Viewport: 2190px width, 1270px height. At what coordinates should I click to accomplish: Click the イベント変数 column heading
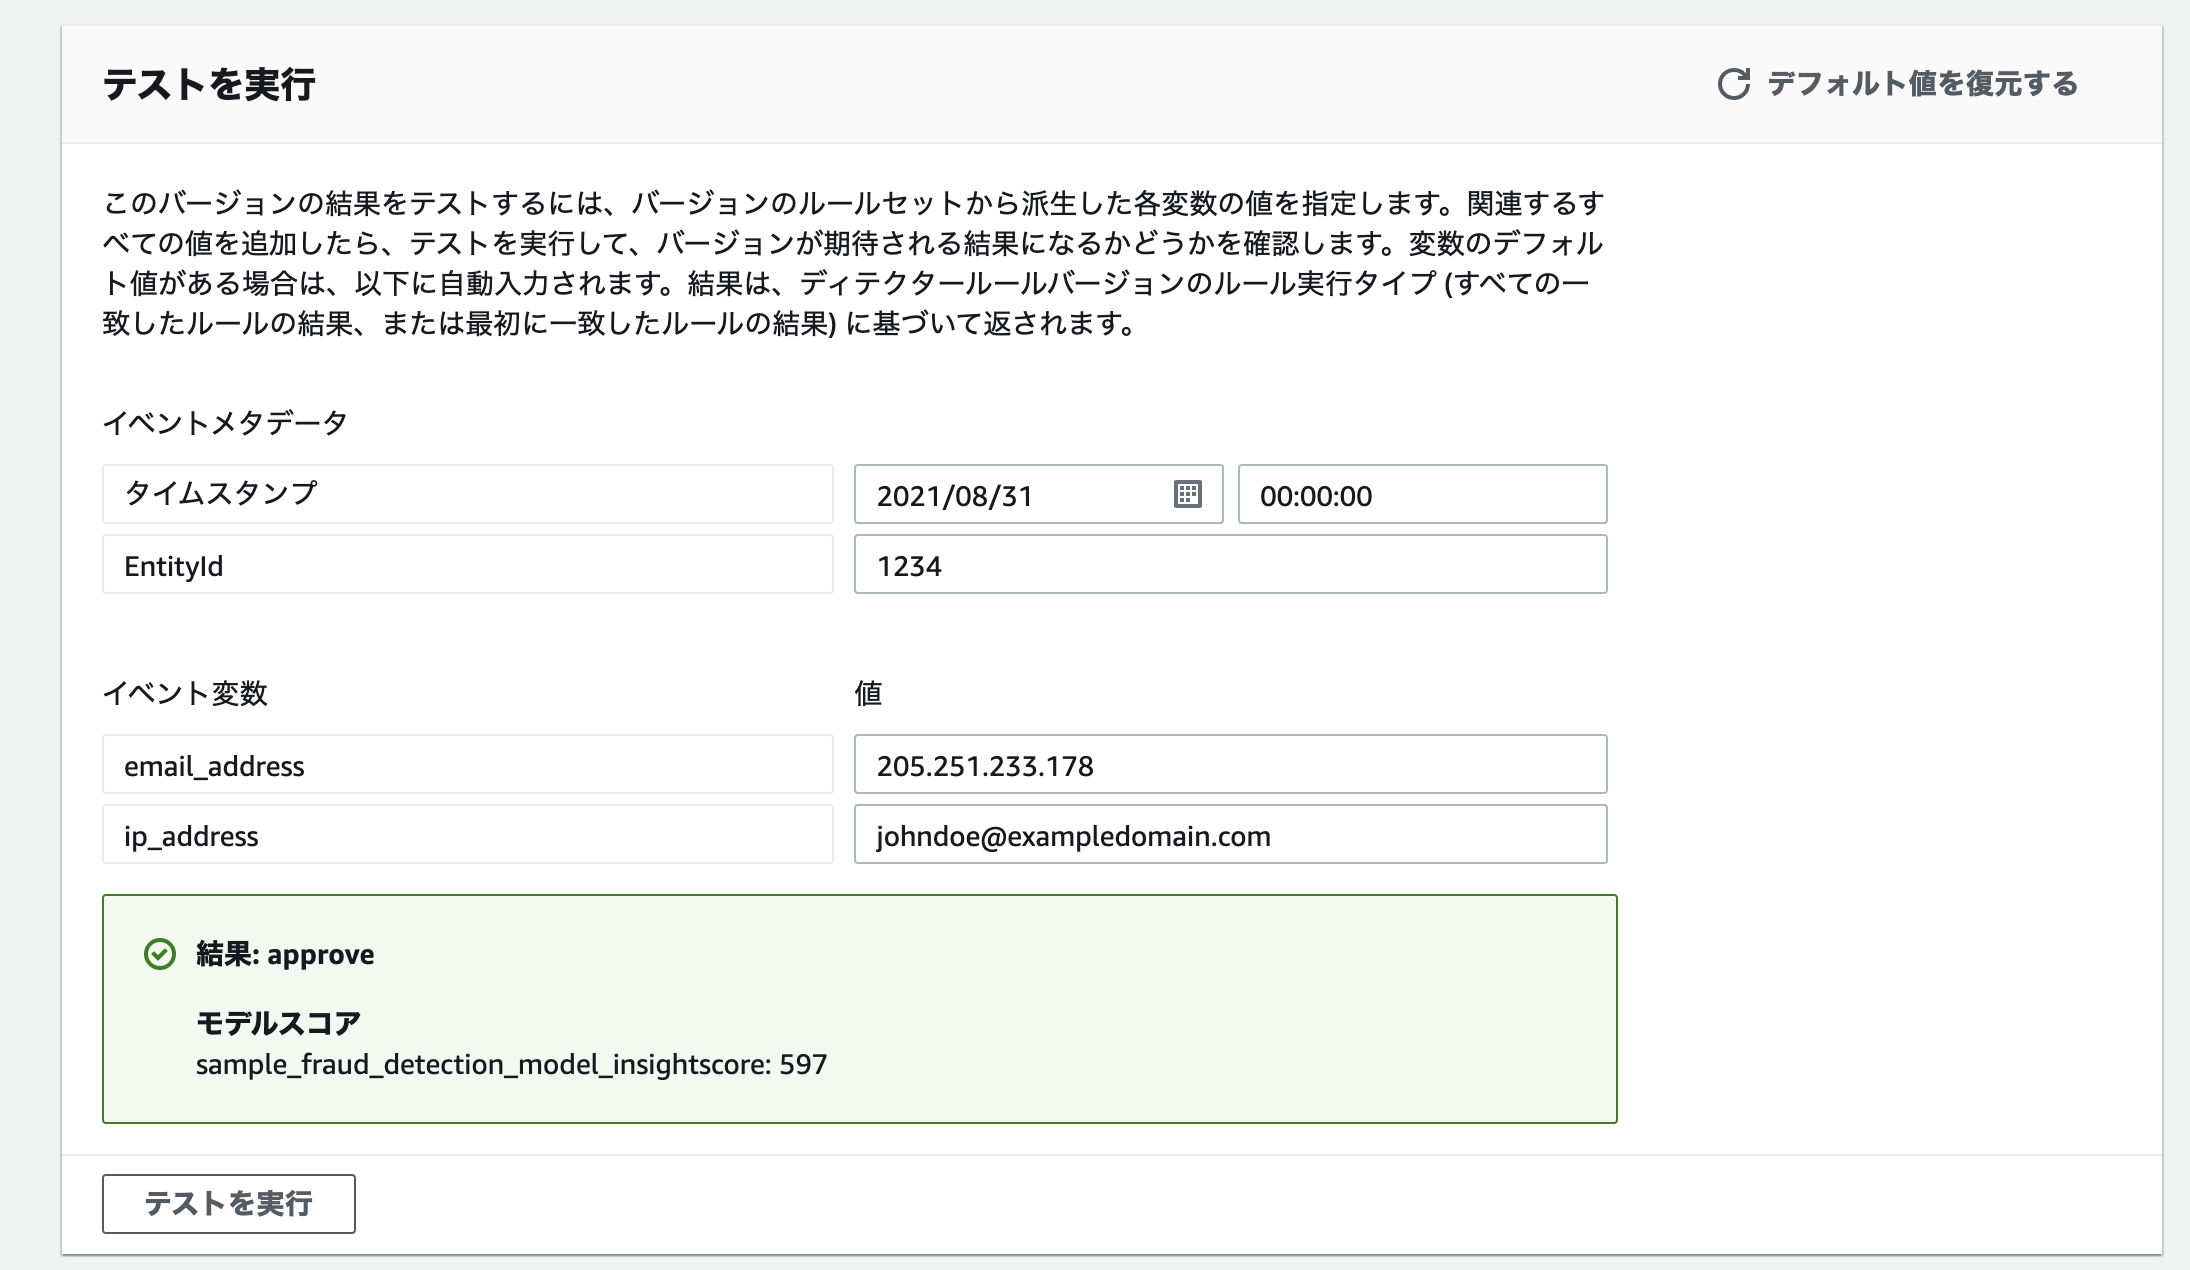tap(185, 693)
